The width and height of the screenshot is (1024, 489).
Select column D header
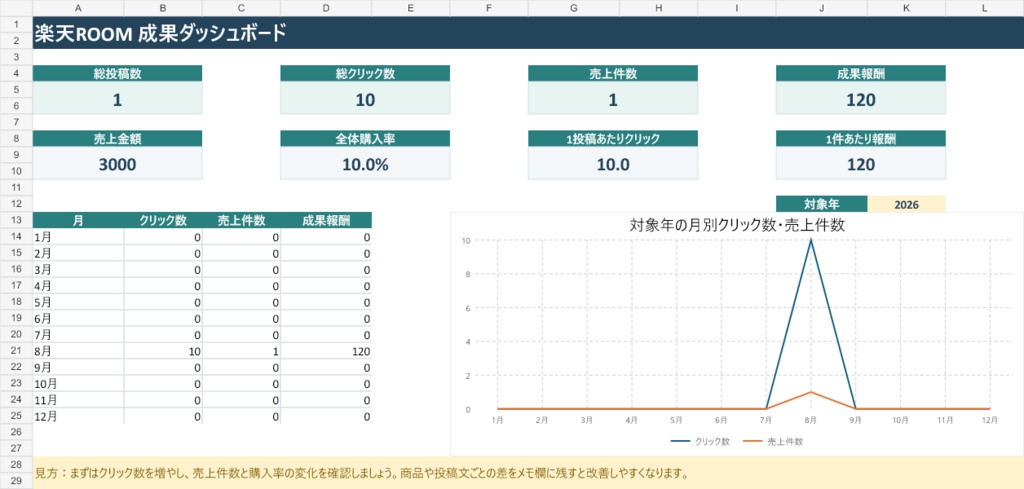[326, 8]
